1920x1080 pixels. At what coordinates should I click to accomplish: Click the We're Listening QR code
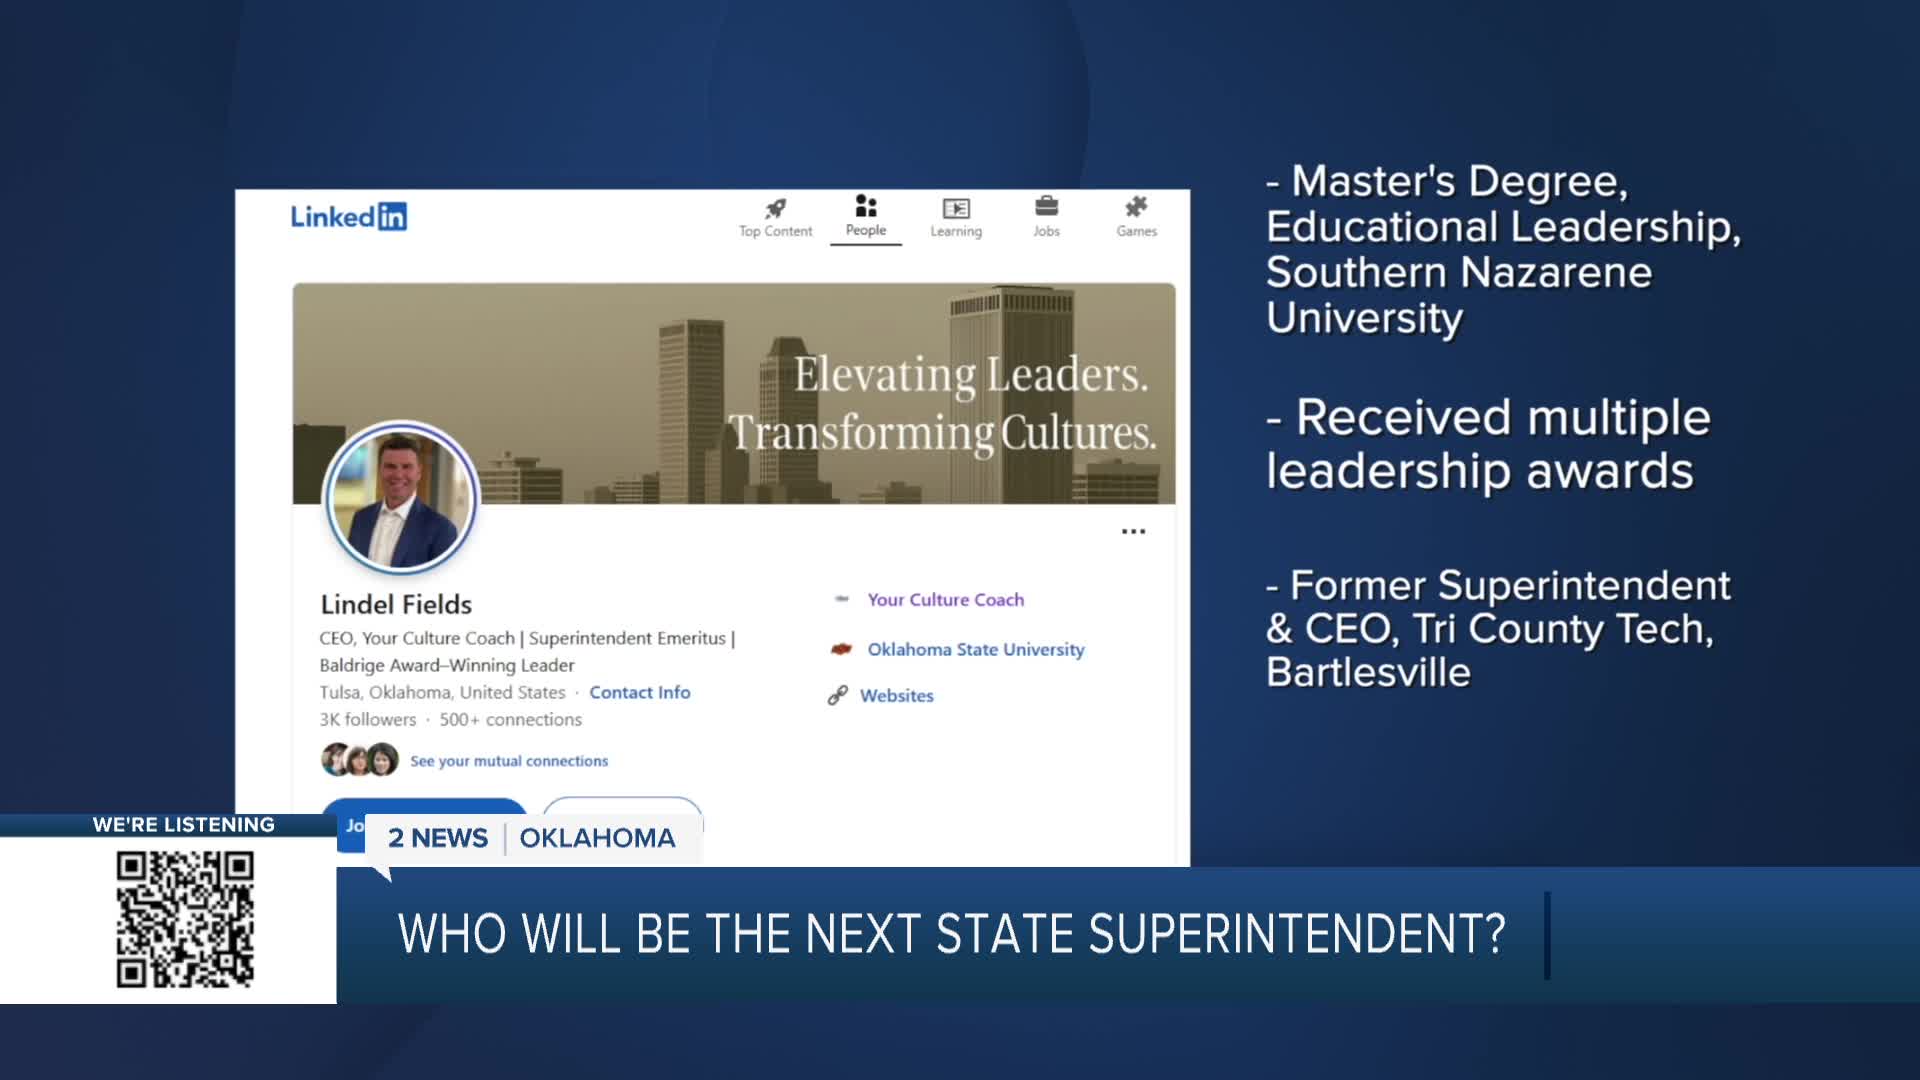(185, 919)
